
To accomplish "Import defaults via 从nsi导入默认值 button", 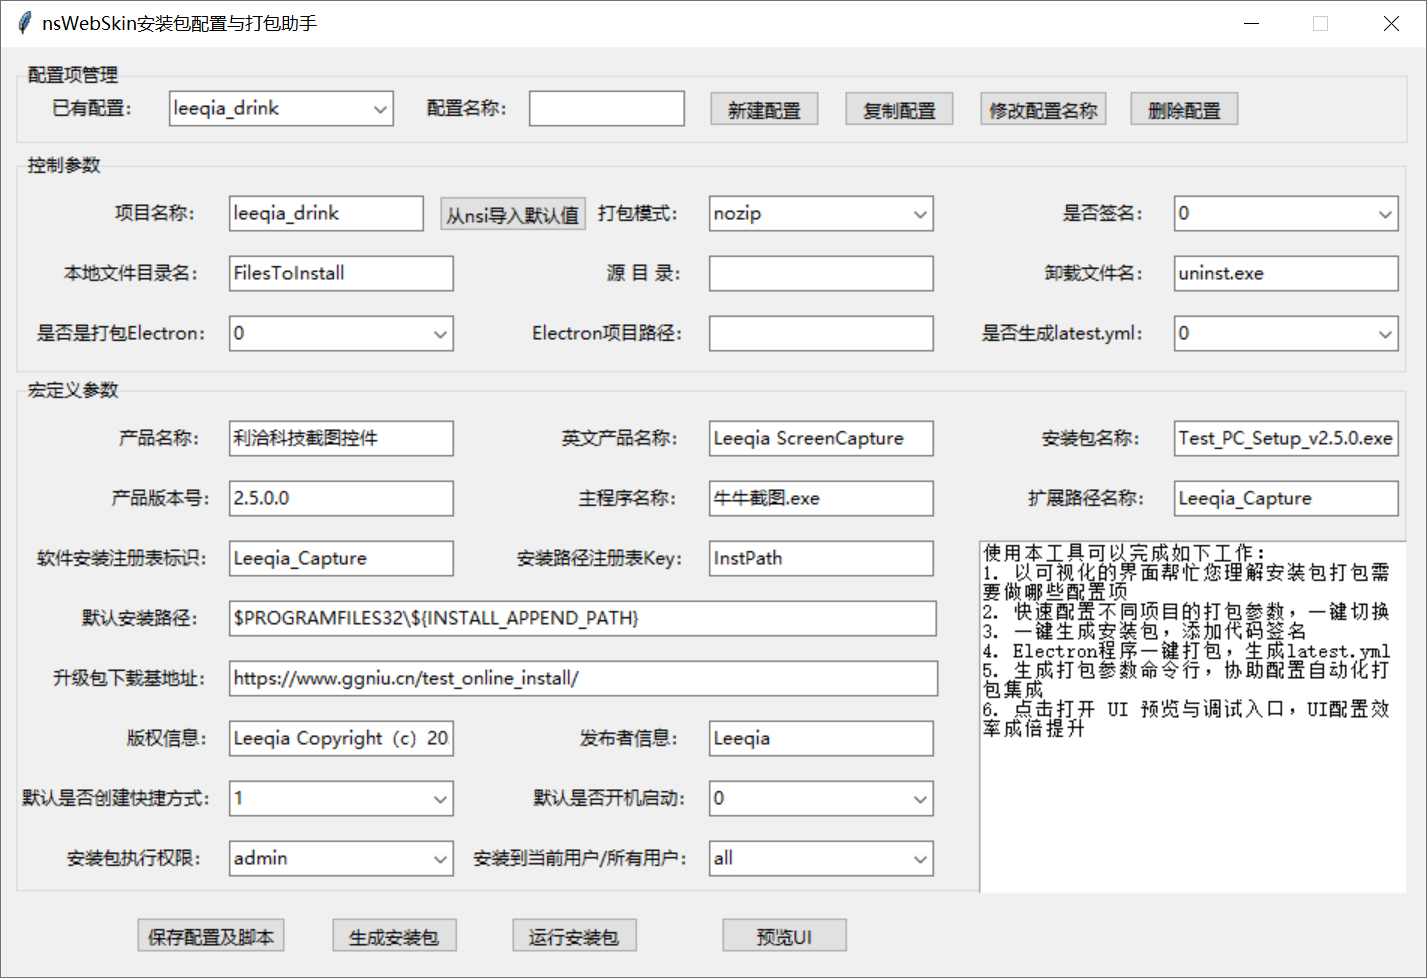I will point(513,214).
